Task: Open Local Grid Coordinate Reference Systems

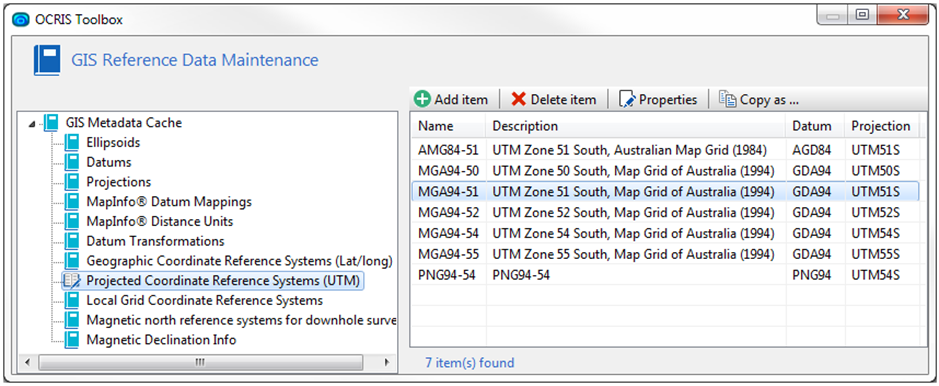Action: (x=205, y=300)
